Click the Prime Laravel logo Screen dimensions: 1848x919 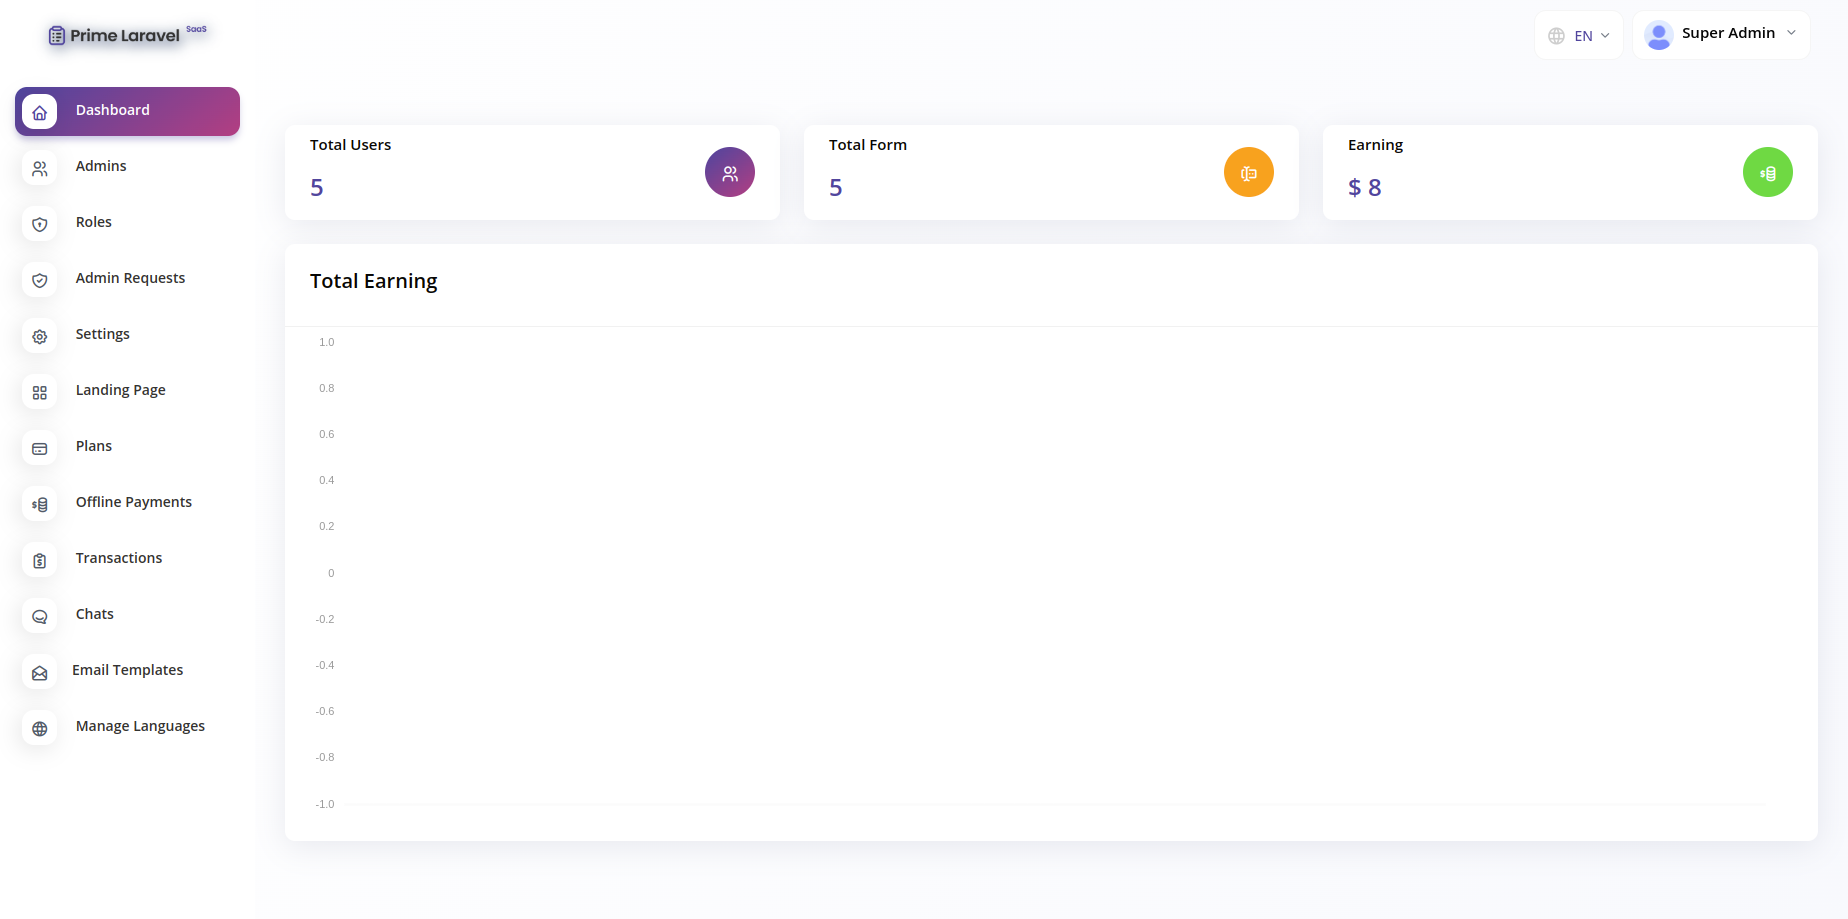127,35
